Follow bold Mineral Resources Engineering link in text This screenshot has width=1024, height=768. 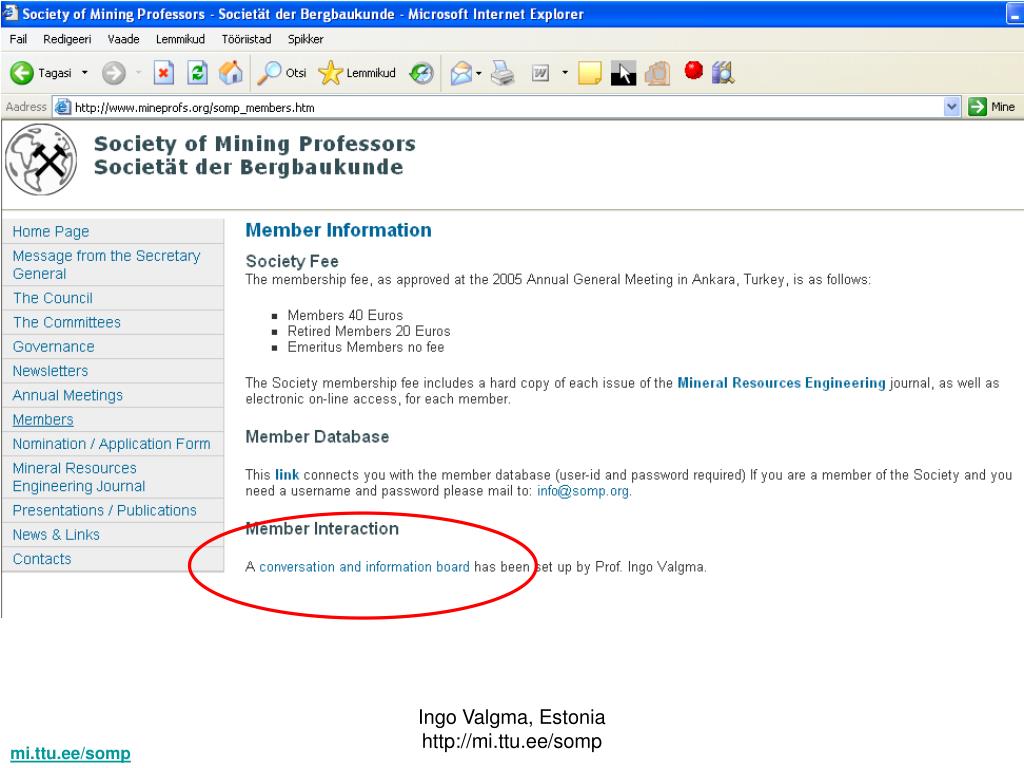781,383
